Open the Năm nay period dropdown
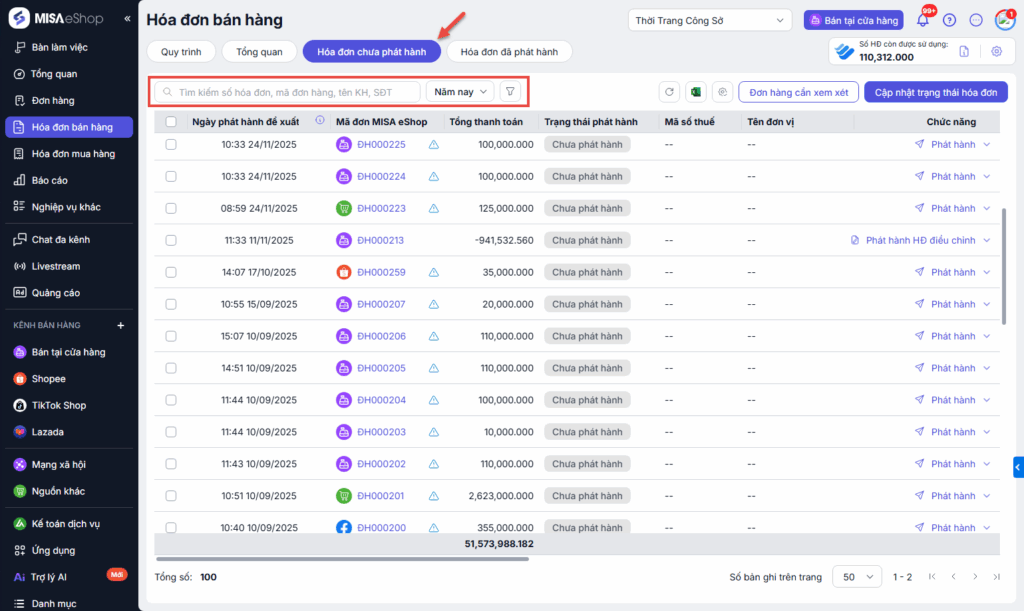This screenshot has width=1024, height=611. (460, 92)
